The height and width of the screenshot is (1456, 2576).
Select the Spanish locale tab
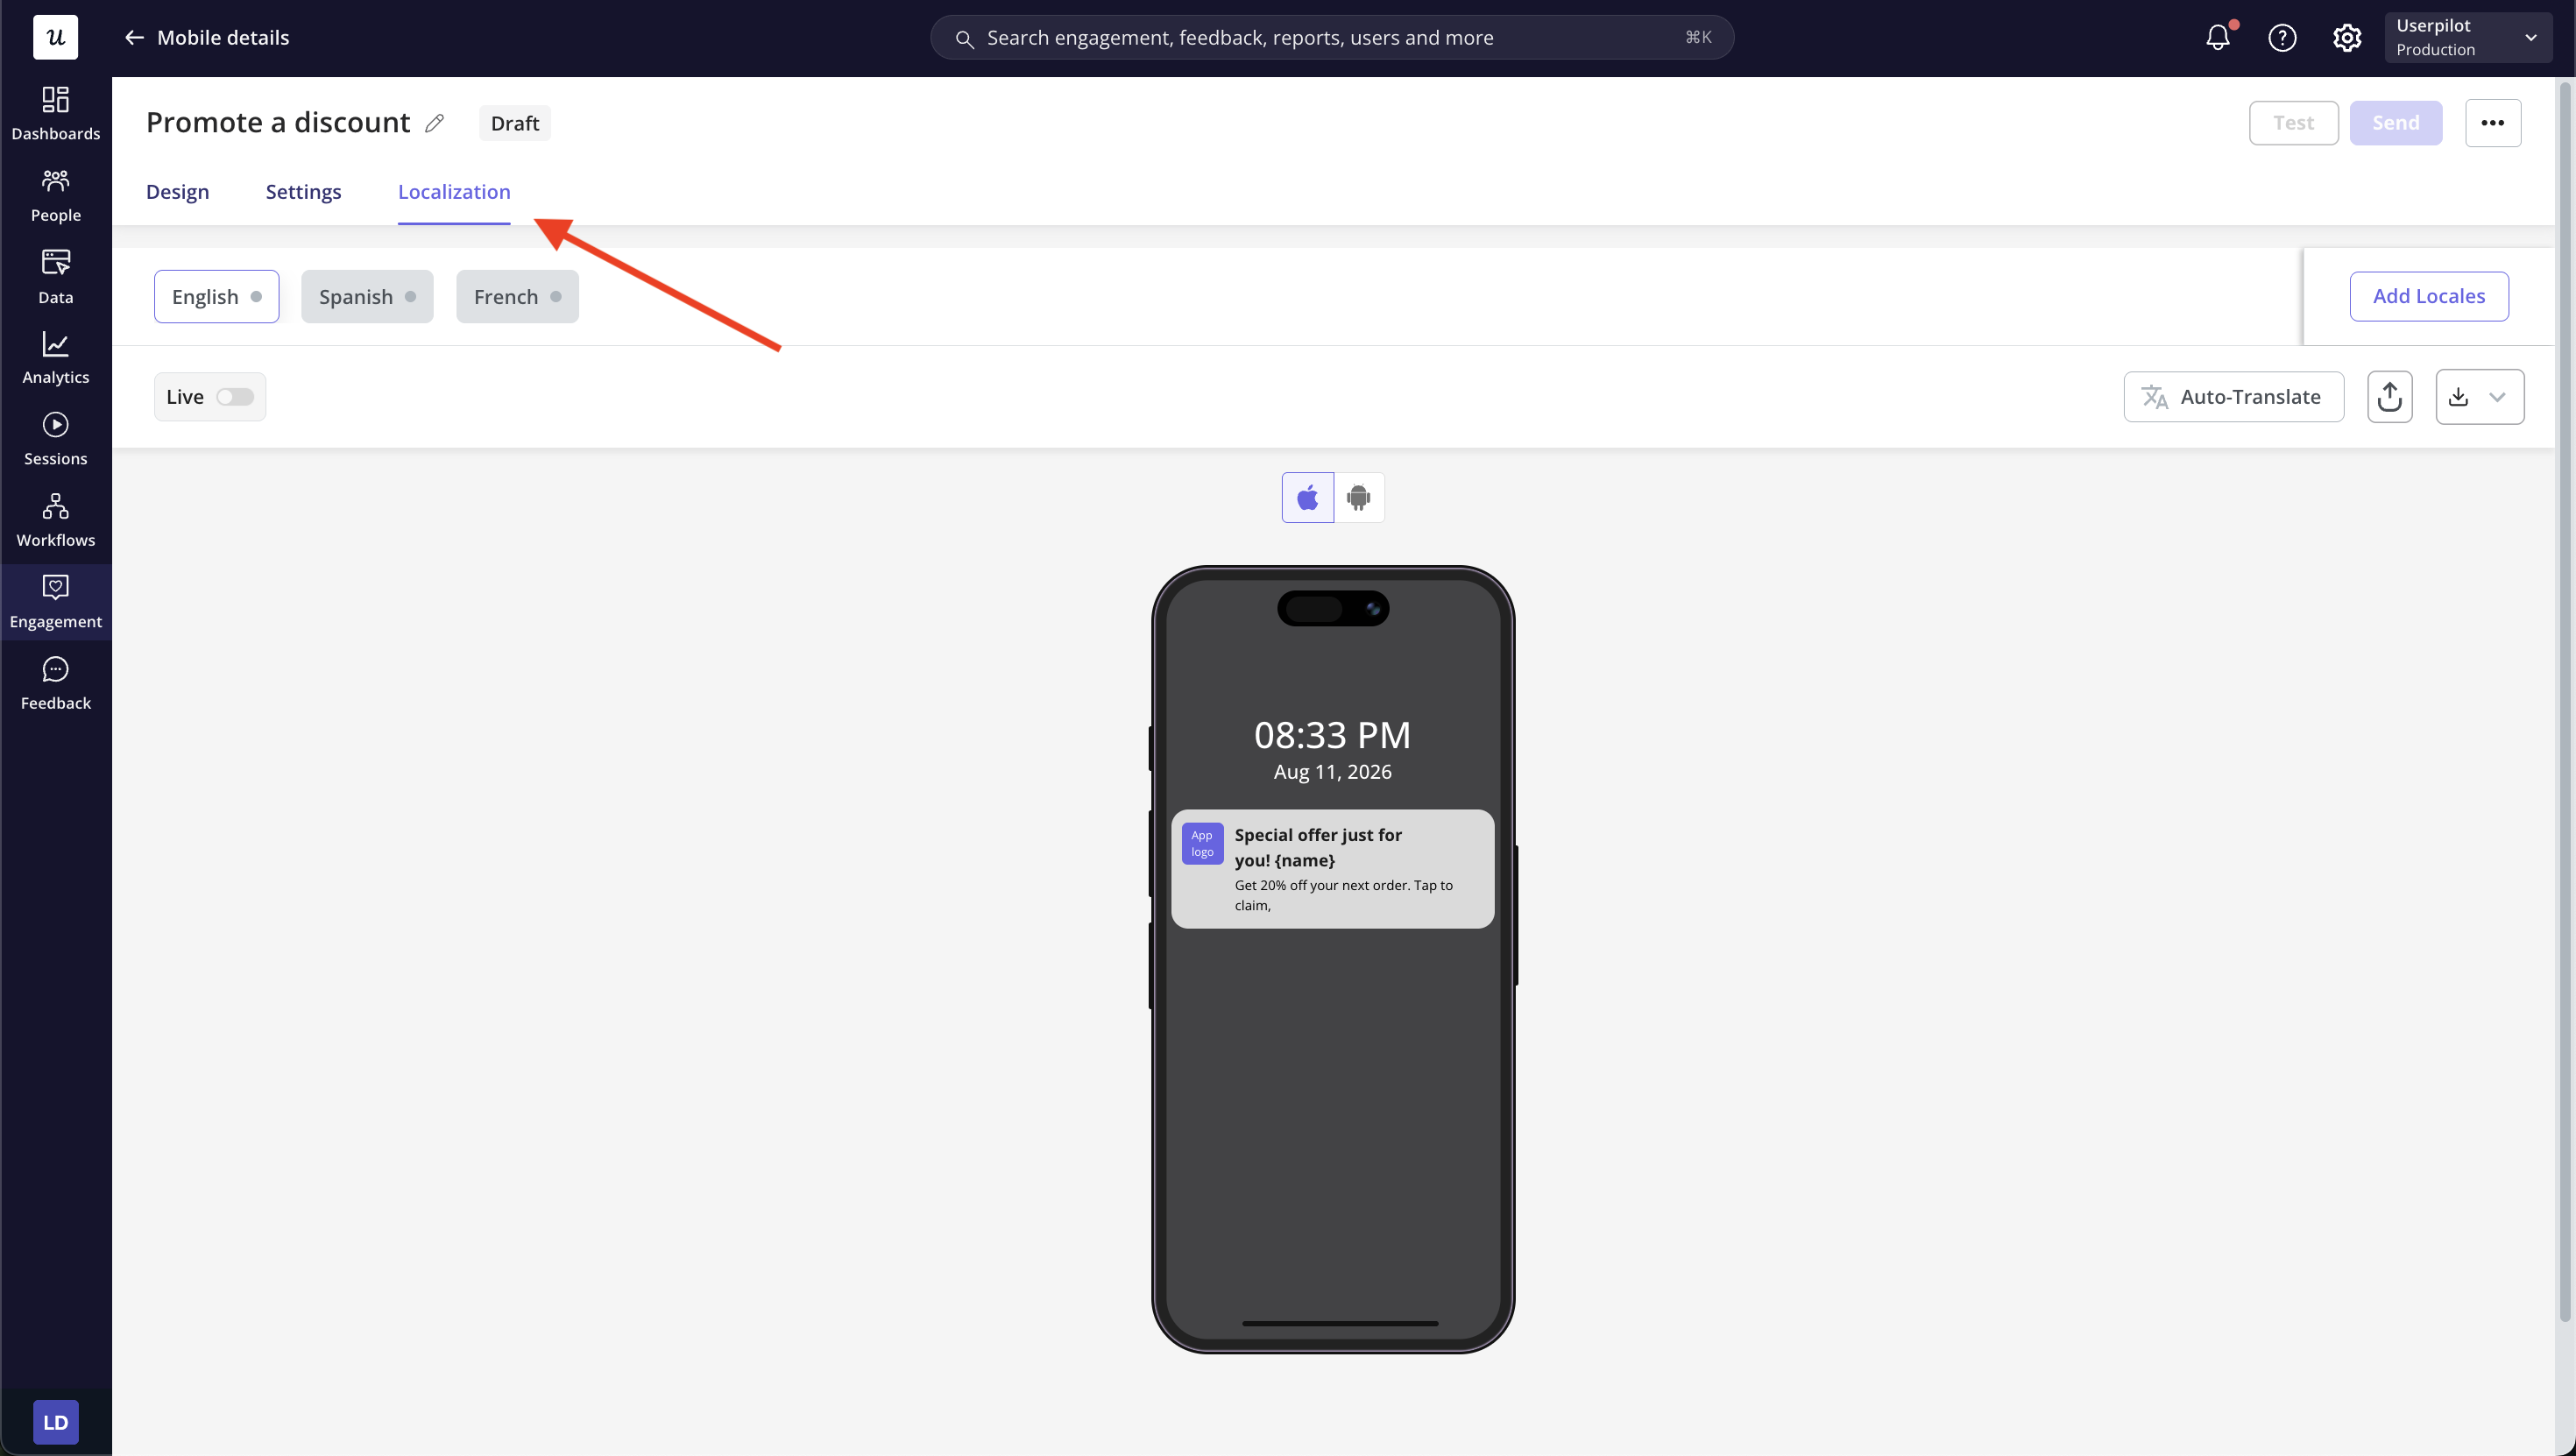[367, 297]
